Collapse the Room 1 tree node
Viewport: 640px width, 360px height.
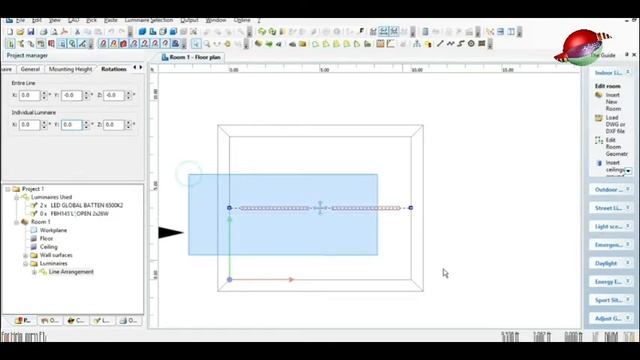[16, 222]
